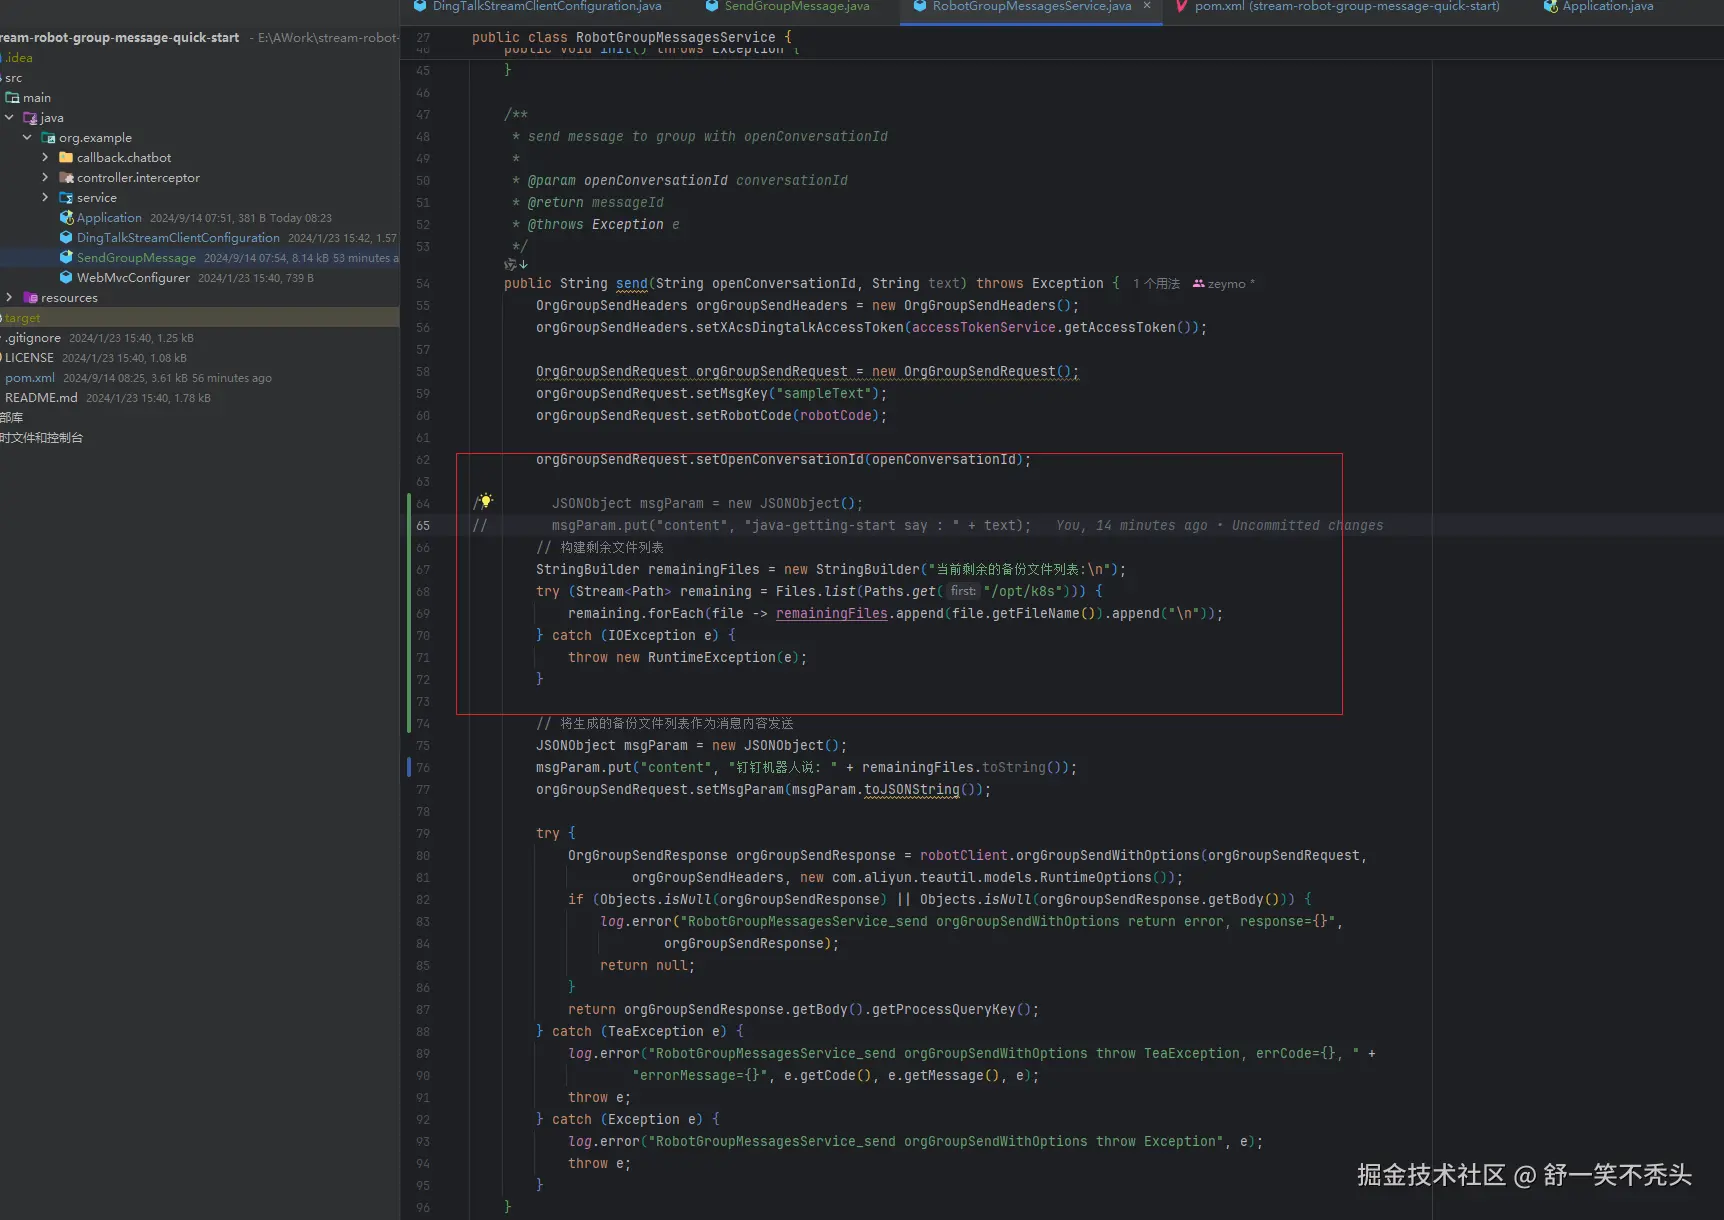Click the resources folder icon
Viewport: 1724px width, 1220px height.
[31, 298]
